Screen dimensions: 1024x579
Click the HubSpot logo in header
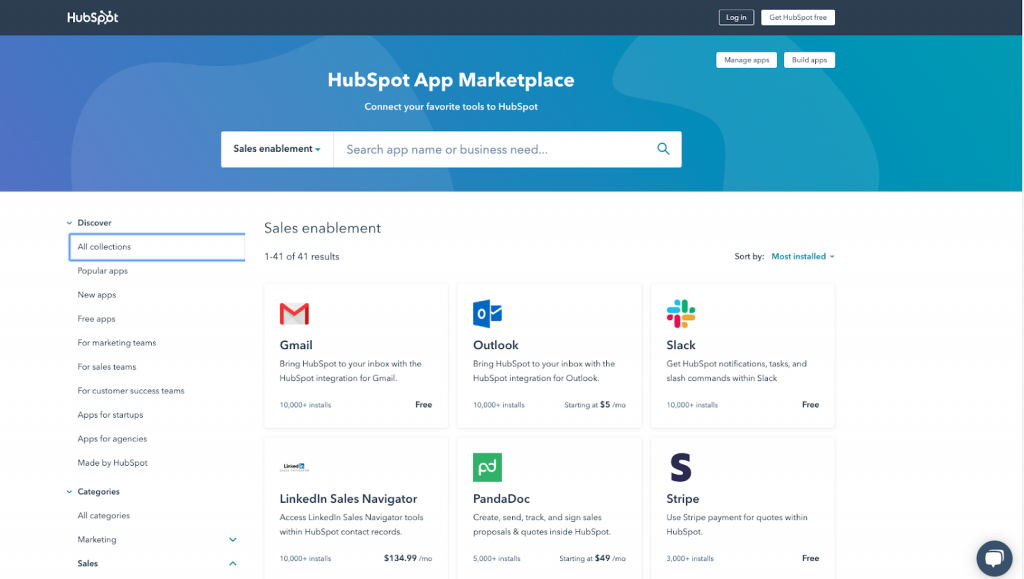pos(93,18)
